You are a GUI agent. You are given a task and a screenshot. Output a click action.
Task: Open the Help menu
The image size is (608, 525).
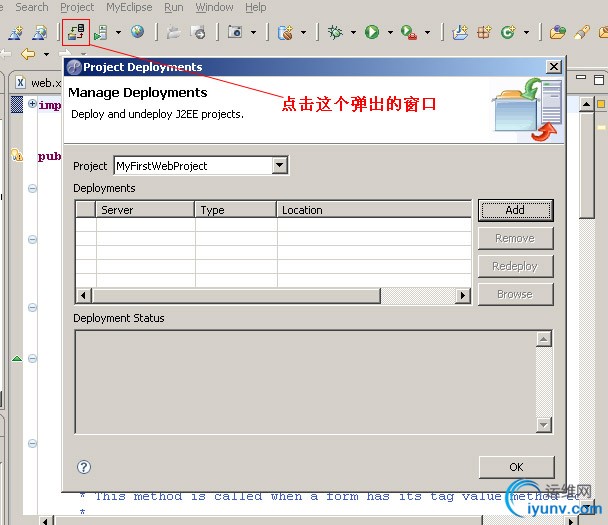(256, 7)
